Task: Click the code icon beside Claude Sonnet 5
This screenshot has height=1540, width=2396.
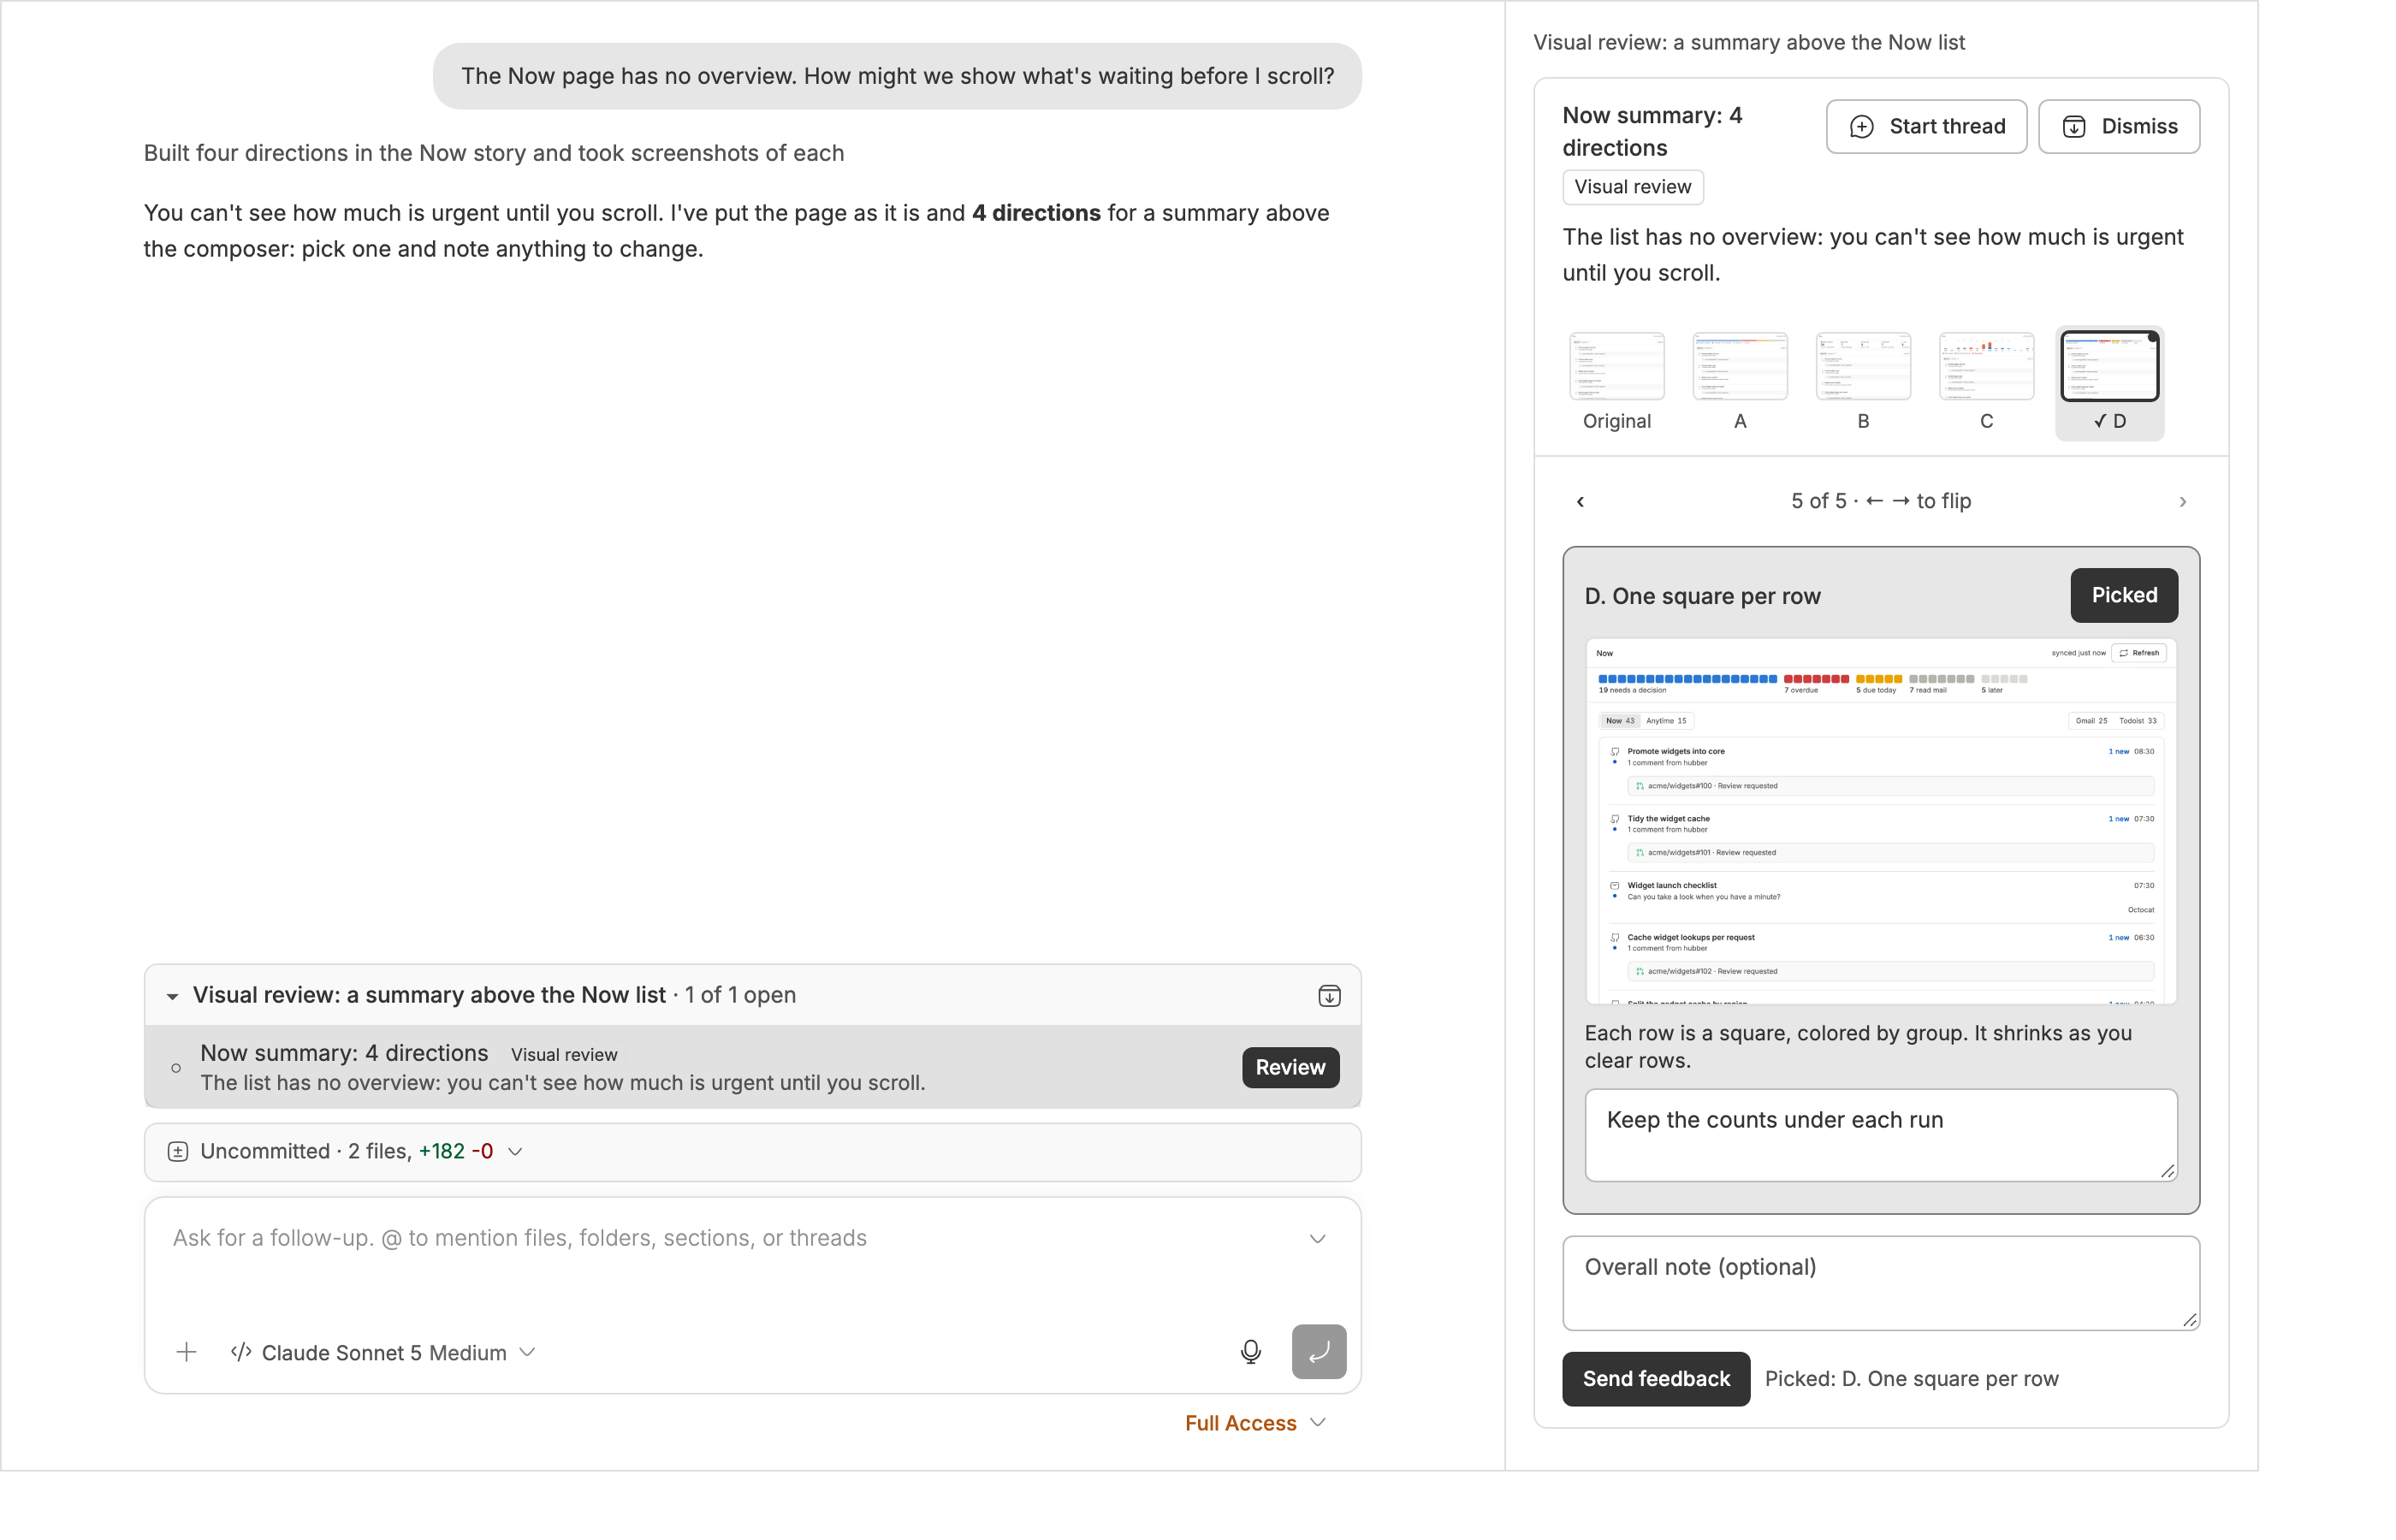Action: coord(241,1352)
